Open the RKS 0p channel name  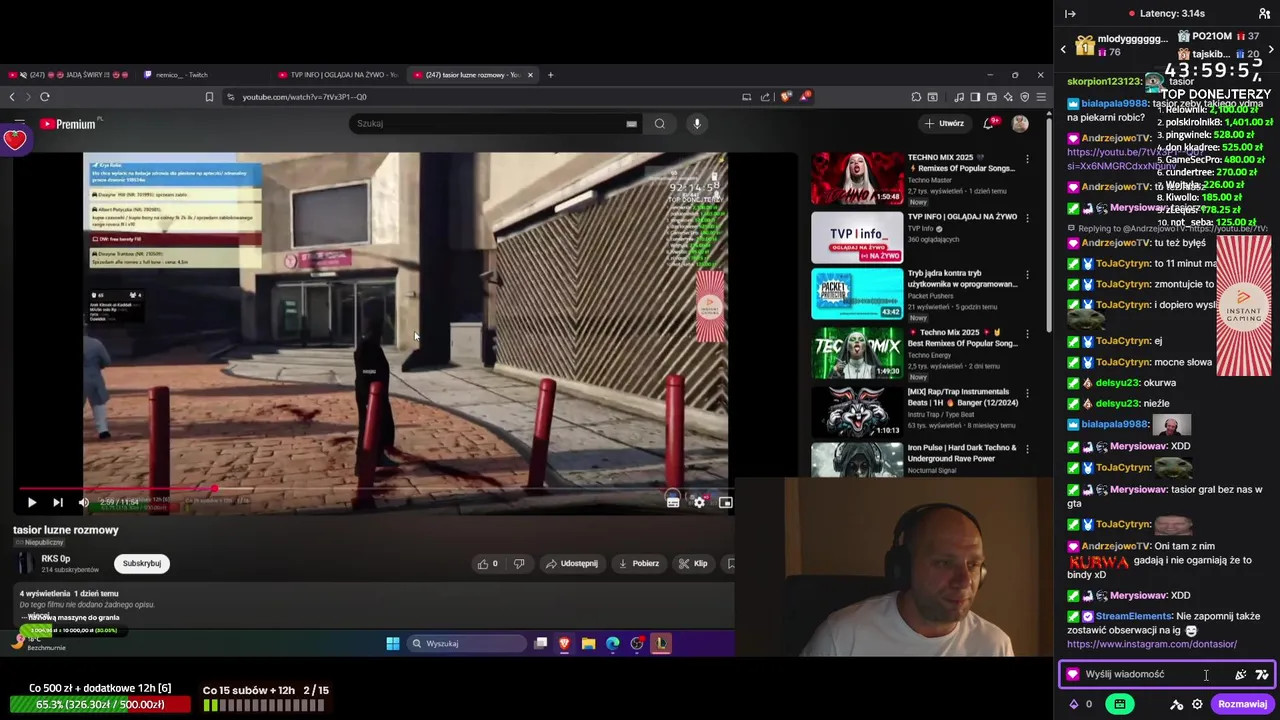pos(56,559)
